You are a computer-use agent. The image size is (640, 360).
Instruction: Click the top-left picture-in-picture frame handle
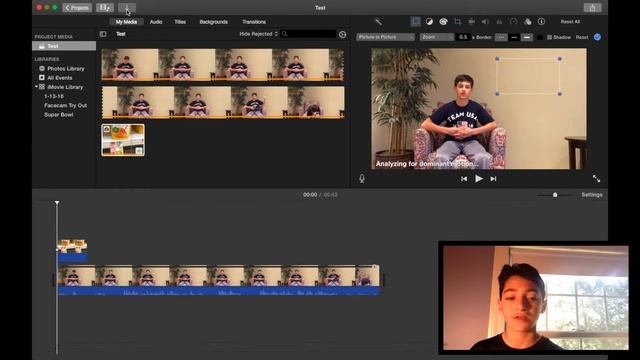pyautogui.click(x=497, y=59)
